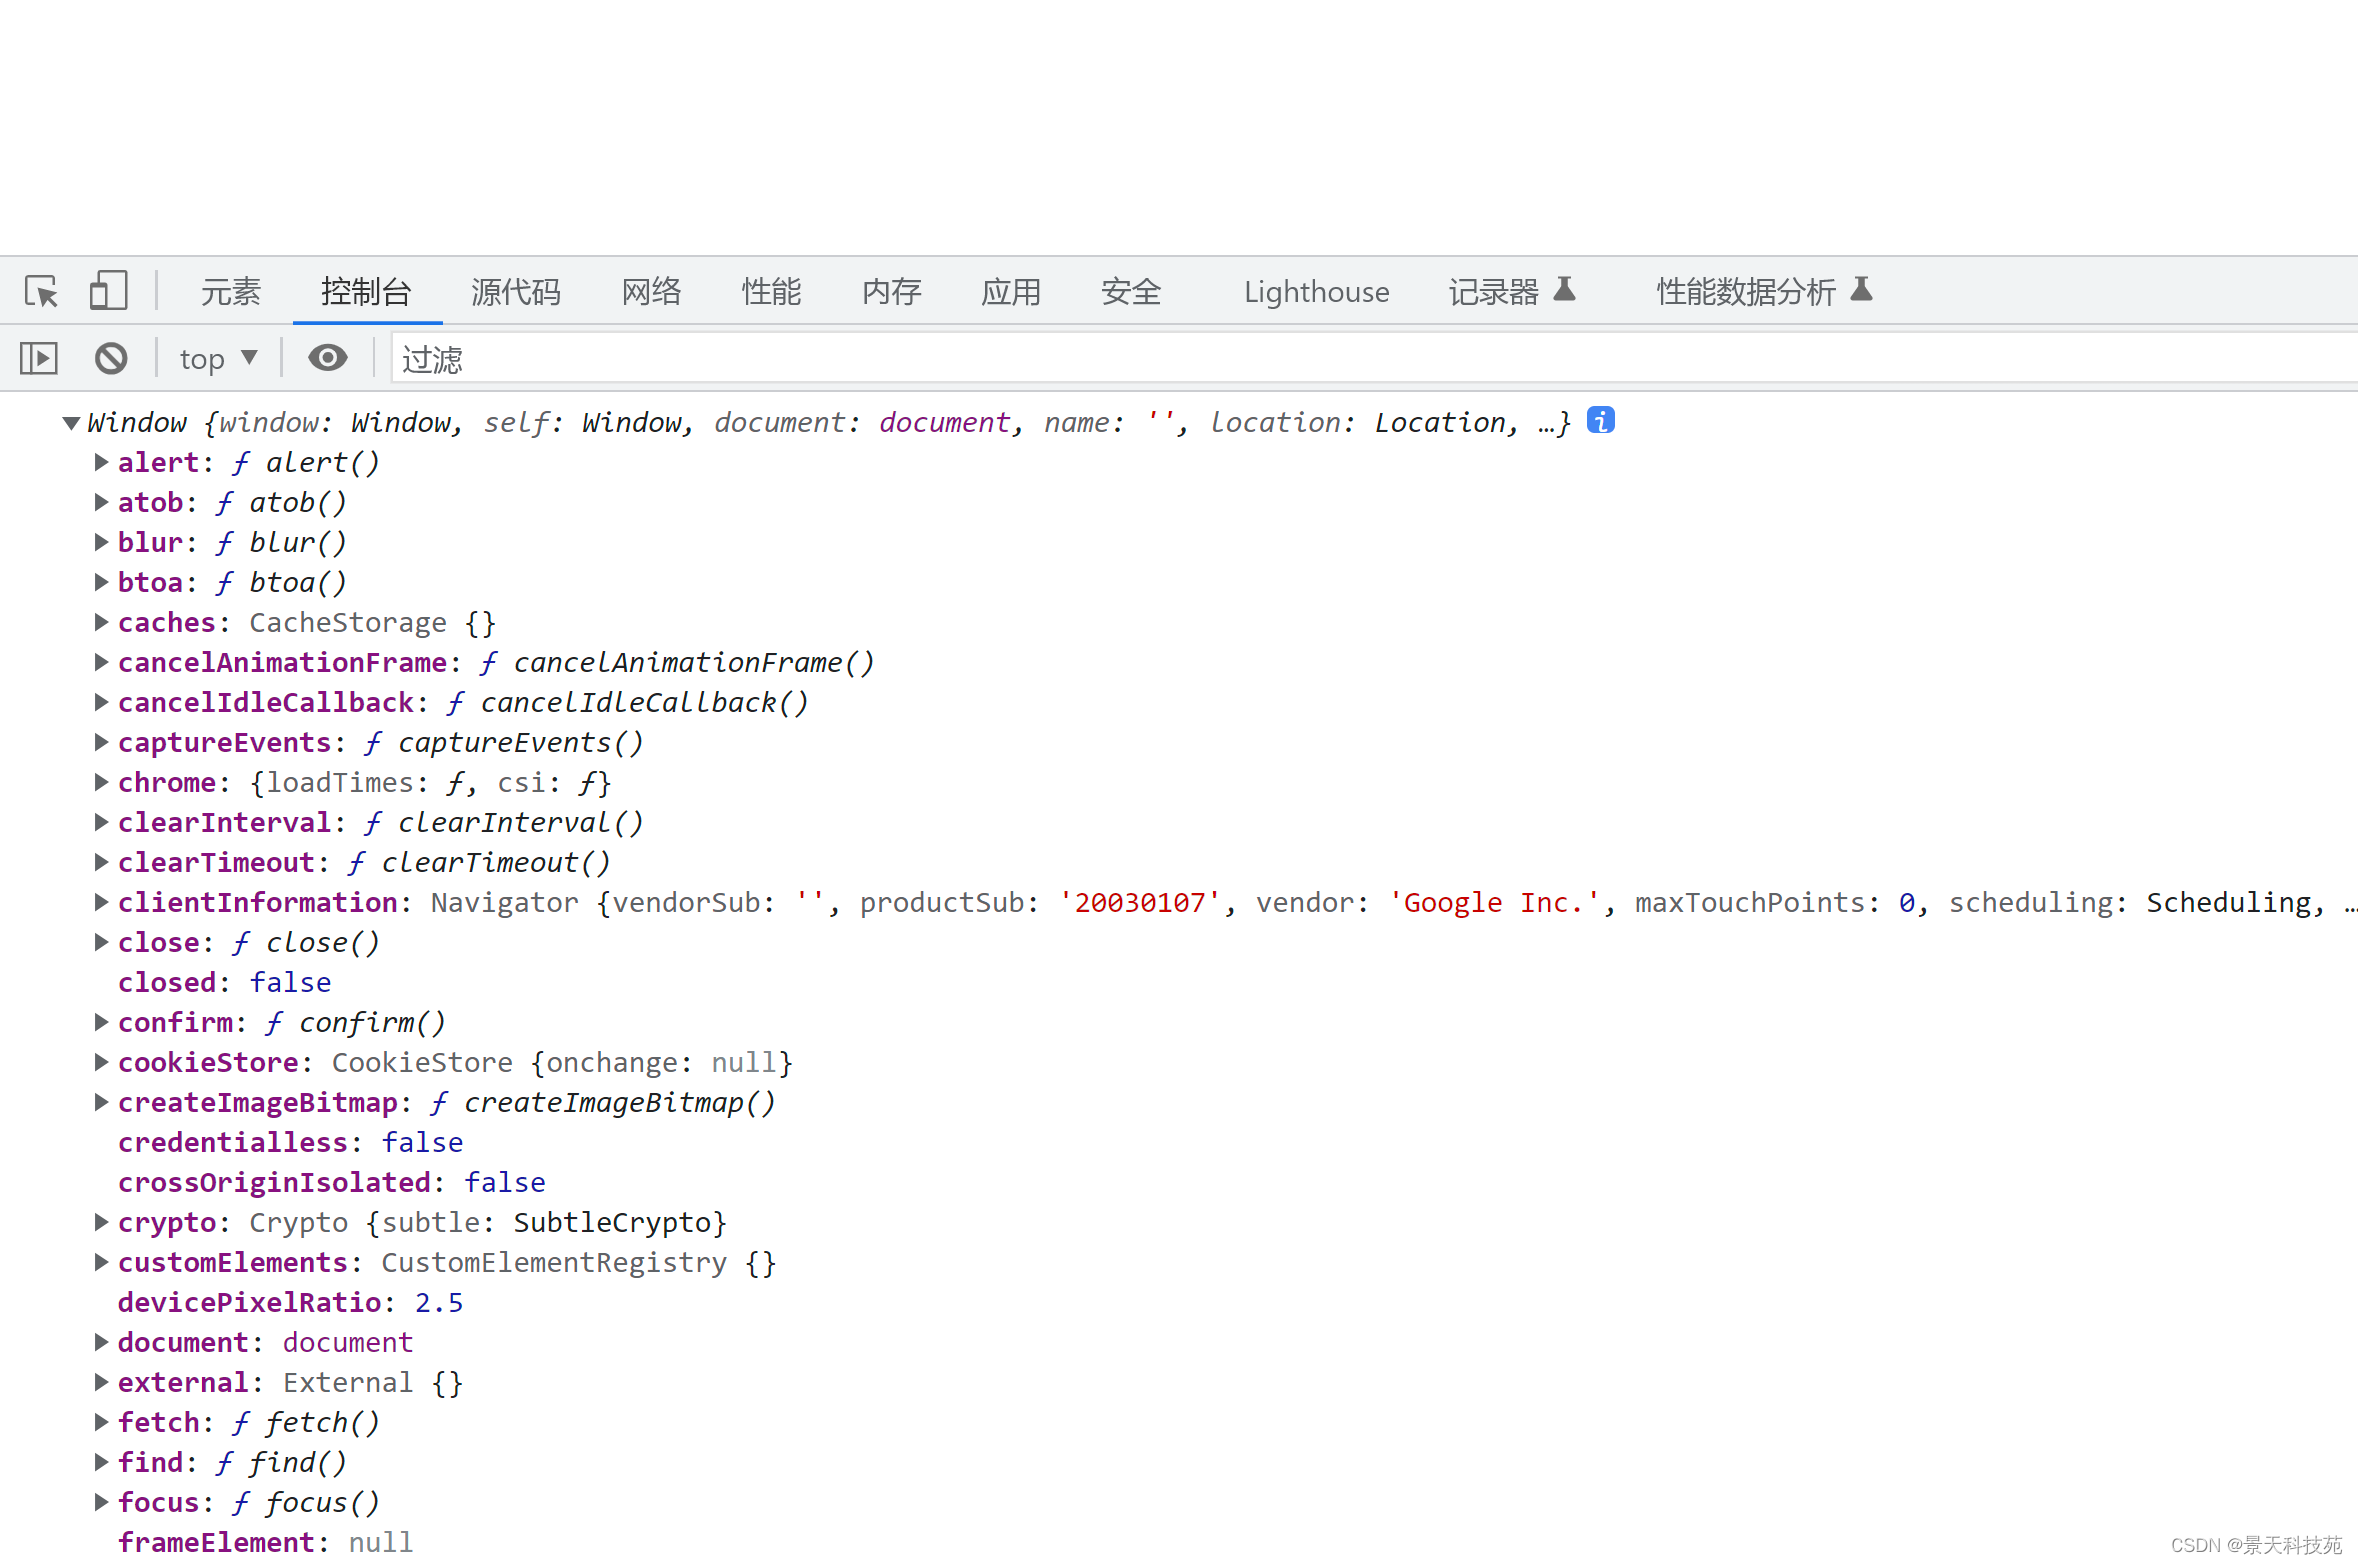Screen dimensions: 2358x1564
Task: Click the info icon next to Window
Action: click(x=1601, y=421)
